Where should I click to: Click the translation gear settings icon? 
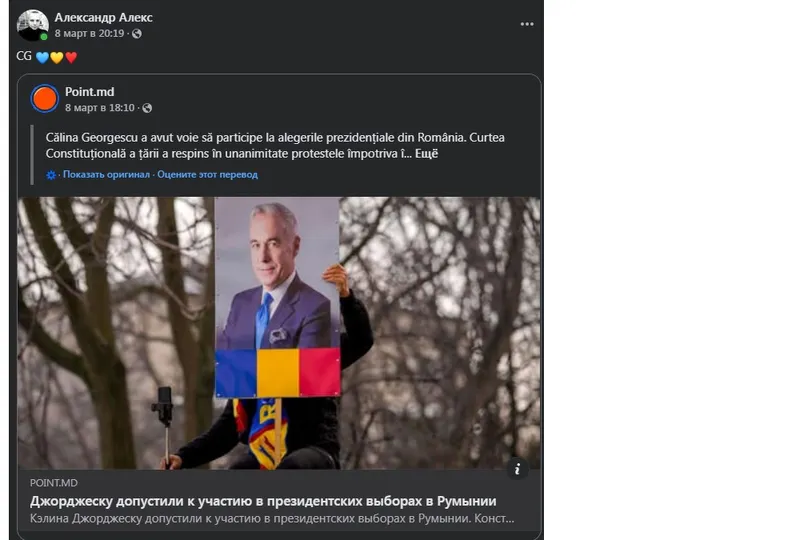pyautogui.click(x=51, y=175)
